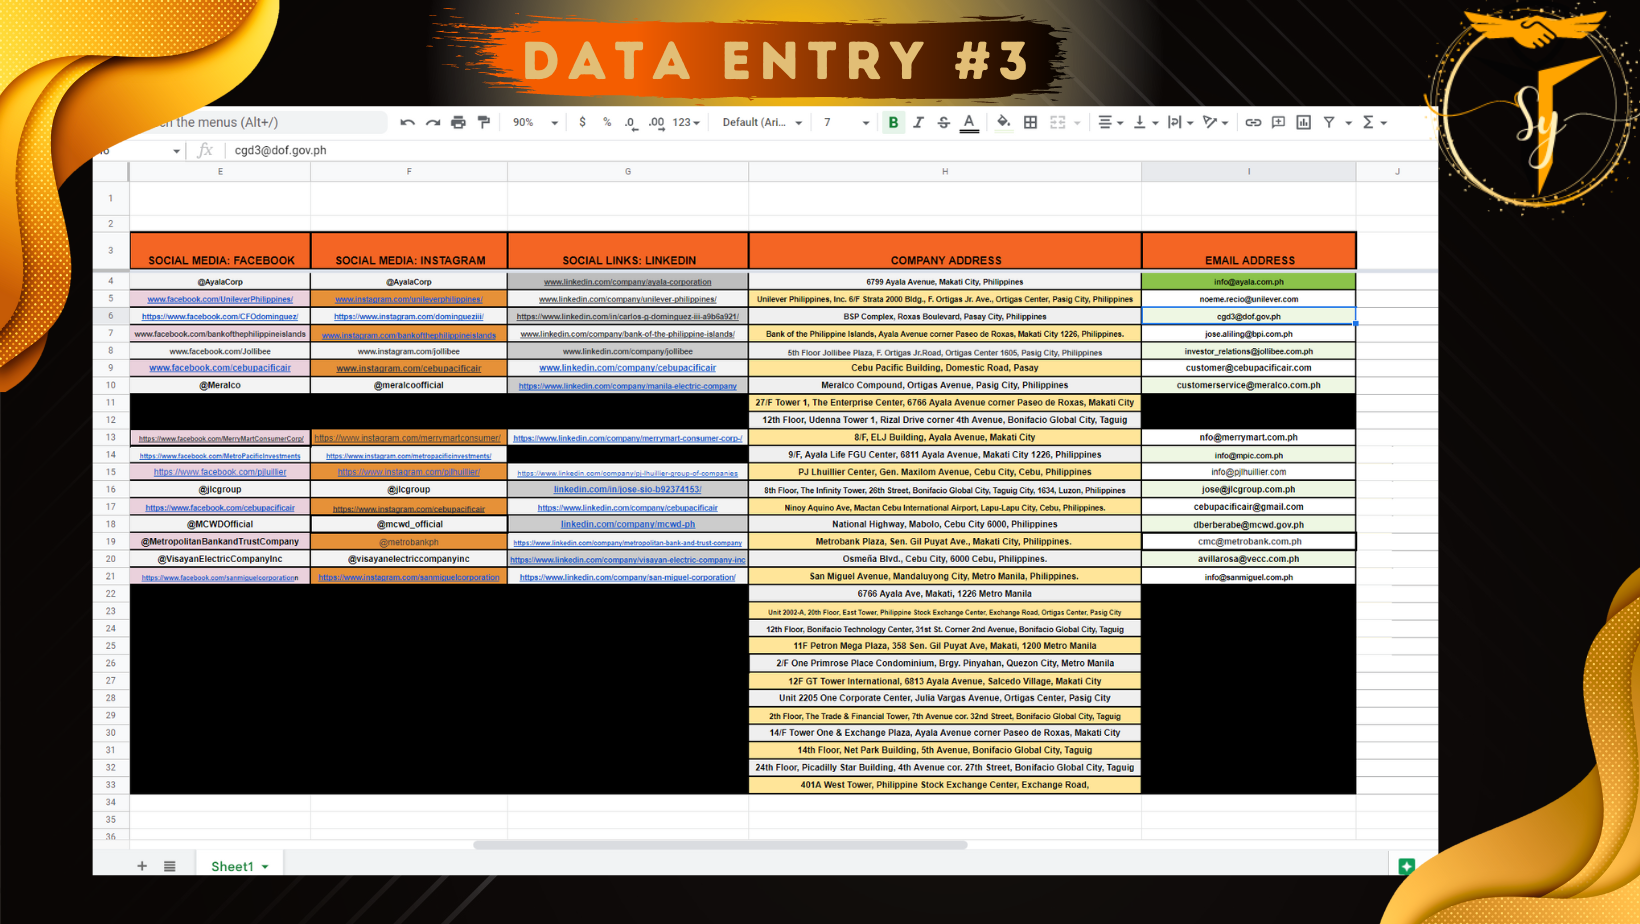This screenshot has height=924, width=1640.
Task: Open the filter views dropdown arrow
Action: click(1348, 123)
